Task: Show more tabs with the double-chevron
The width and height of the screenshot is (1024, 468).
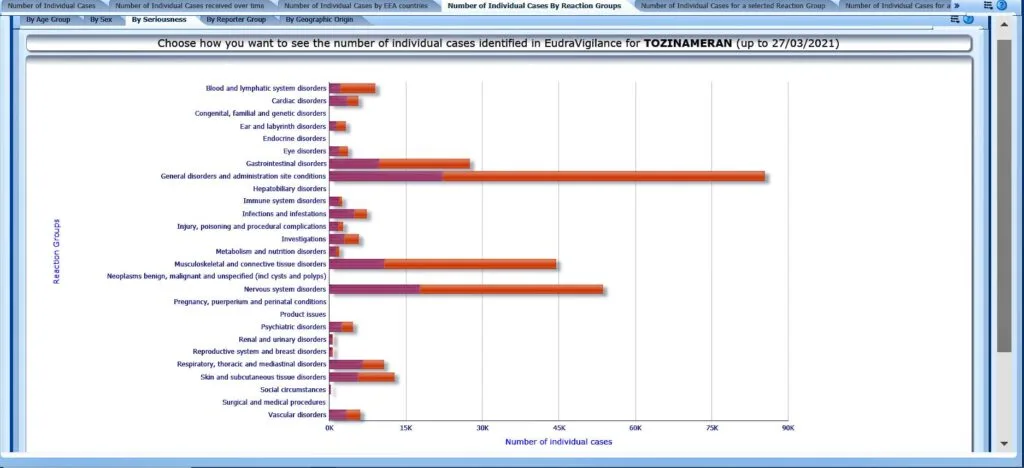Action: click(957, 6)
